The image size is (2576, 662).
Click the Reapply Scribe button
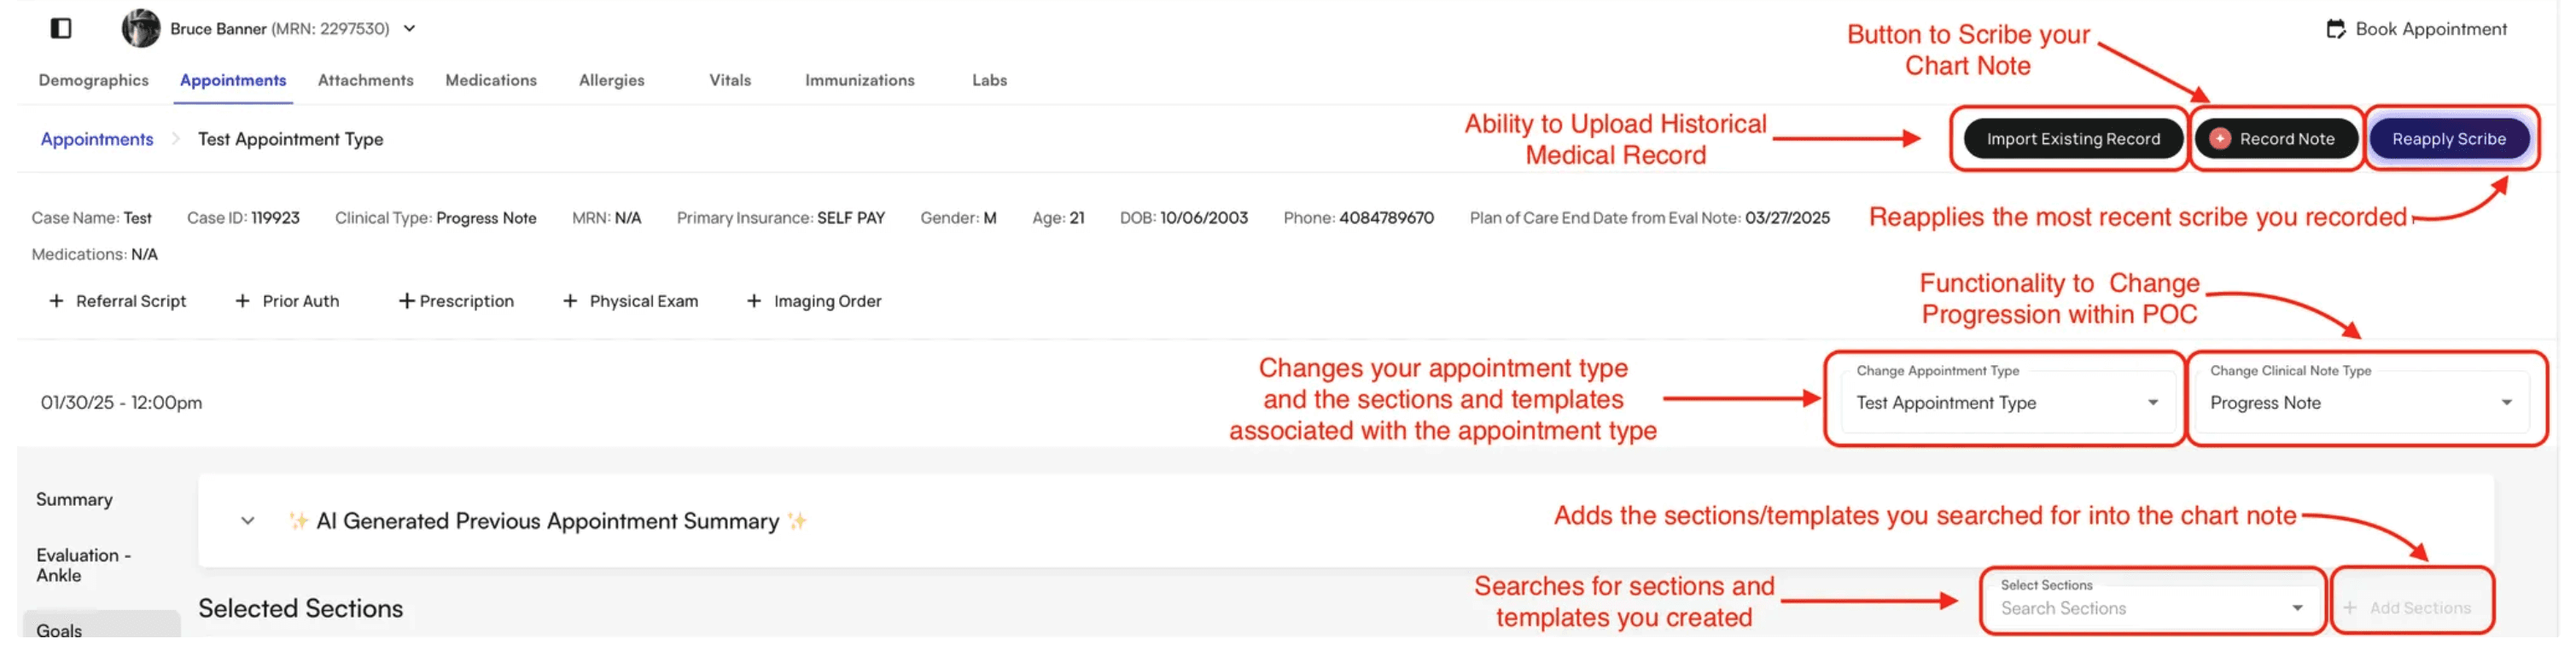(2448, 139)
